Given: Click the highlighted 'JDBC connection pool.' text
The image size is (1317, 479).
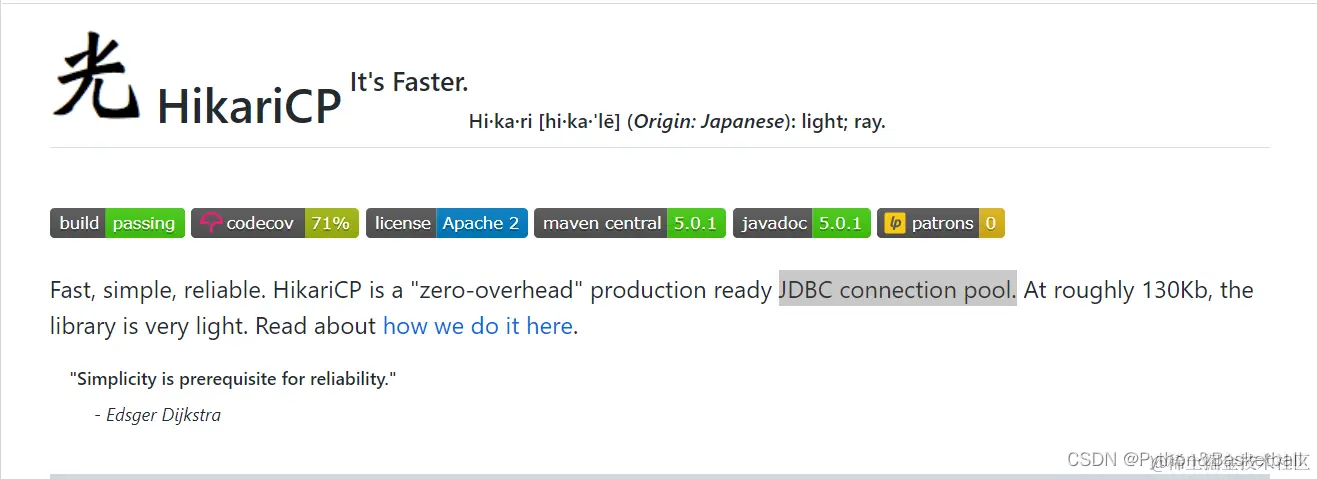Looking at the screenshot, I should pos(898,290).
